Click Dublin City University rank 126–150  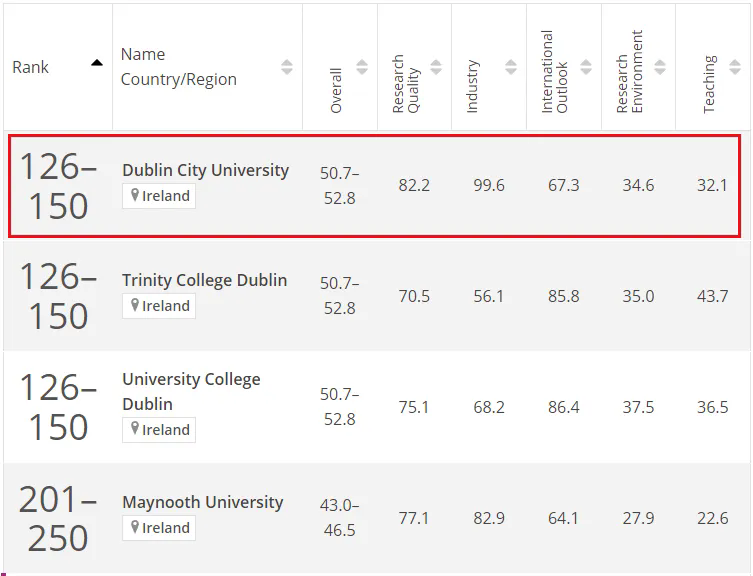point(58,186)
